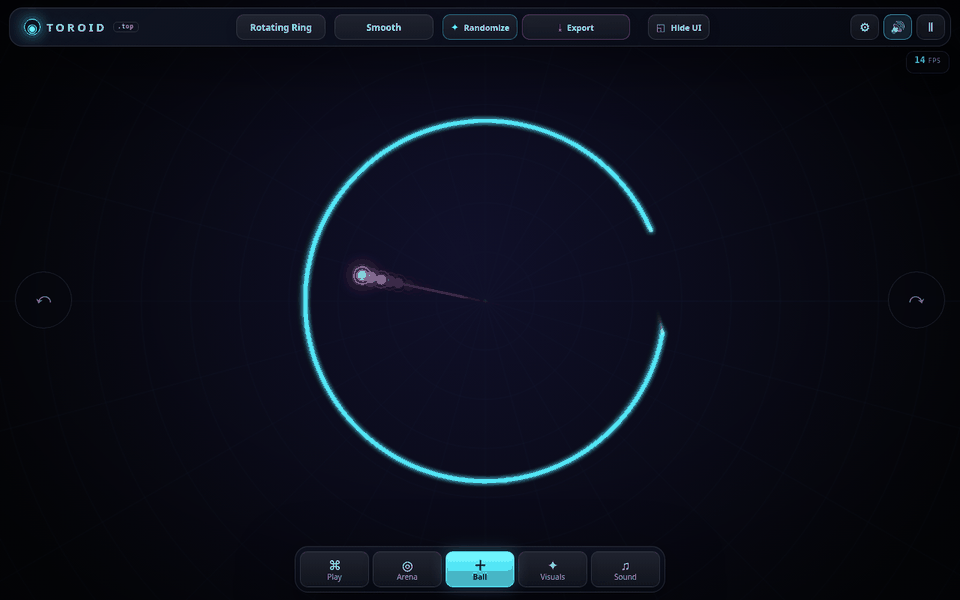Click Hide UI button
This screenshot has width=960, height=600.
678,28
